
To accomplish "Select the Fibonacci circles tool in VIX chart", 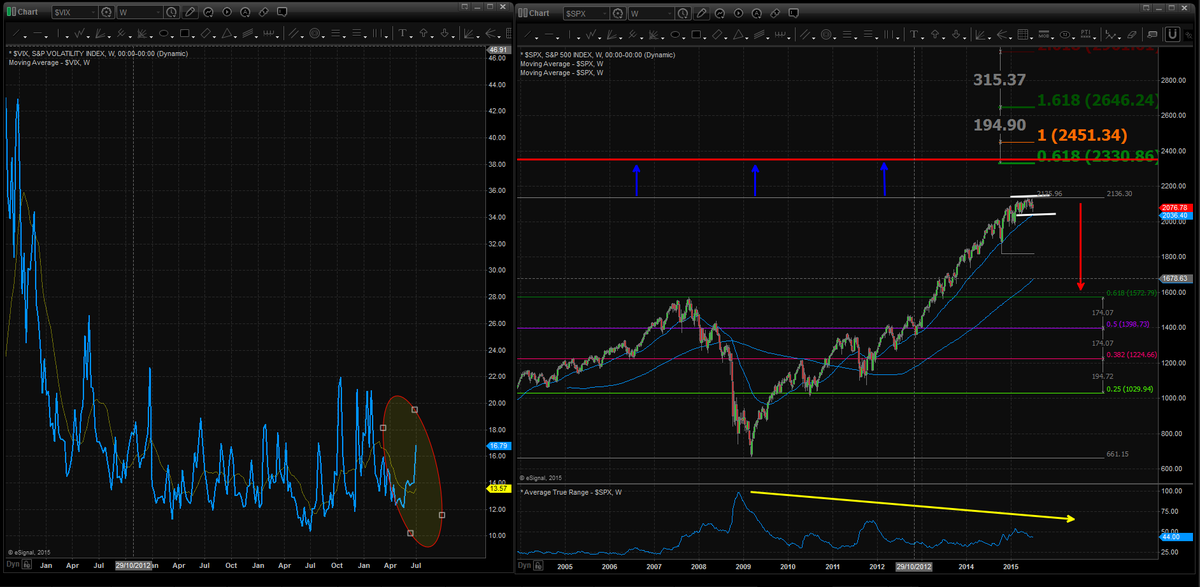I will [x=315, y=33].
